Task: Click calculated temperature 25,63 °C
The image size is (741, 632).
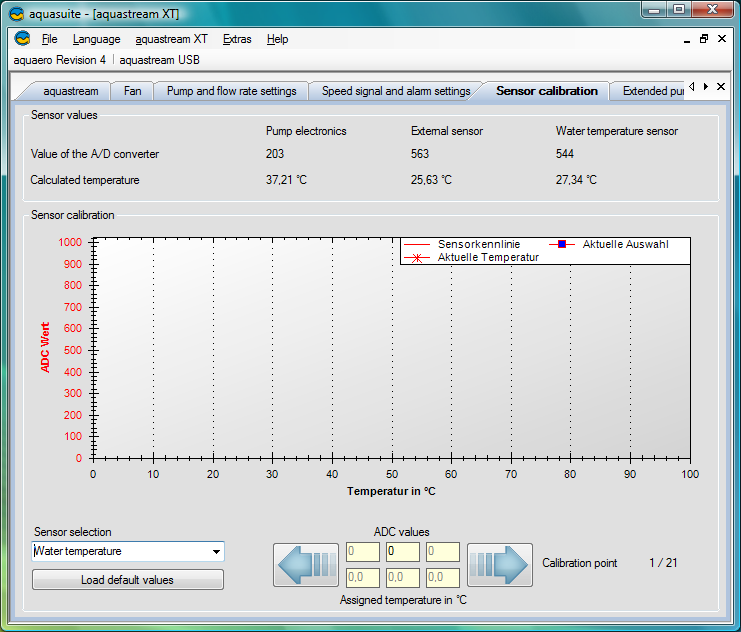Action: (x=431, y=180)
